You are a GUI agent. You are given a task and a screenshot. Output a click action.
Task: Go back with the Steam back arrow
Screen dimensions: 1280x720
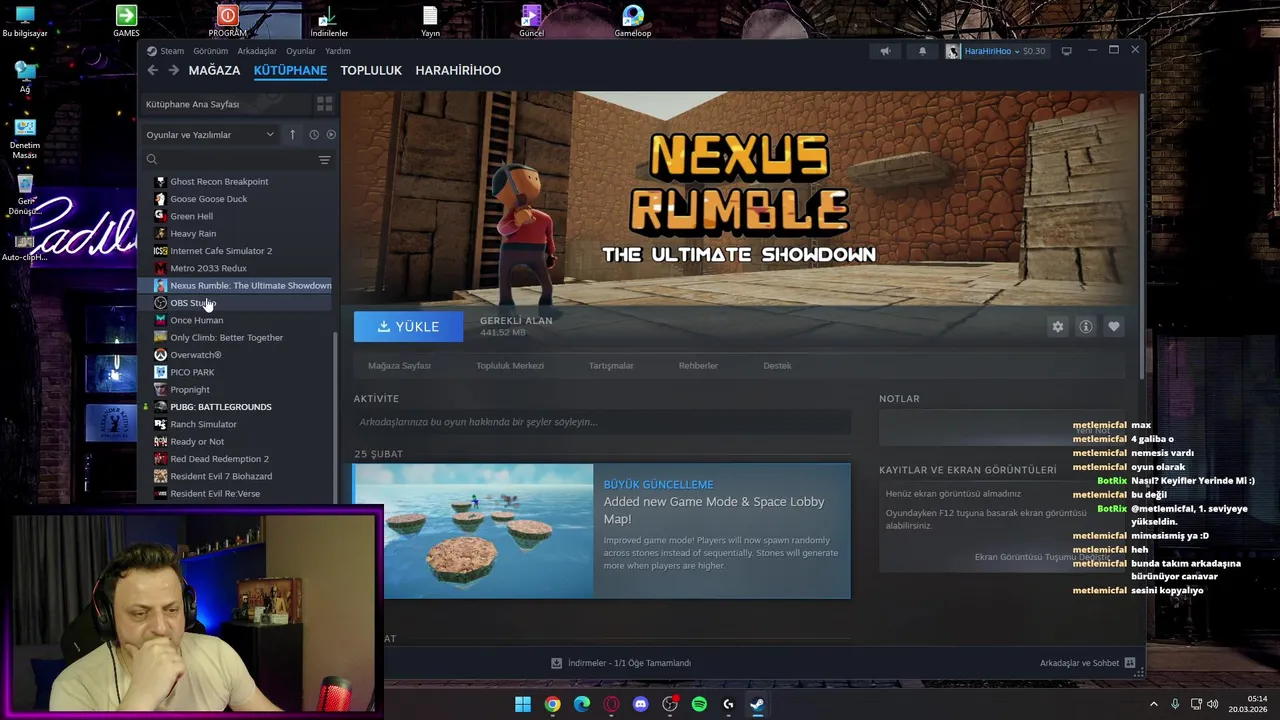tap(152, 70)
